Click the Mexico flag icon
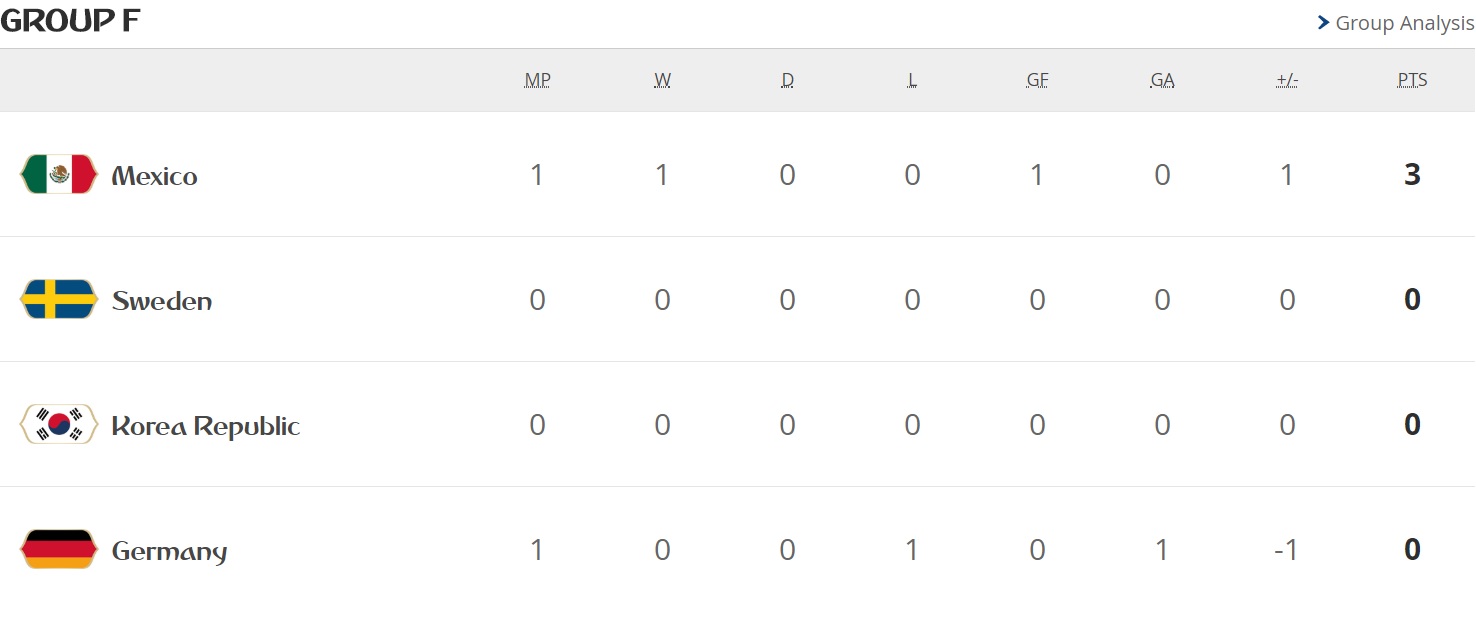Image resolution: width=1476 pixels, height=633 pixels. click(x=59, y=175)
